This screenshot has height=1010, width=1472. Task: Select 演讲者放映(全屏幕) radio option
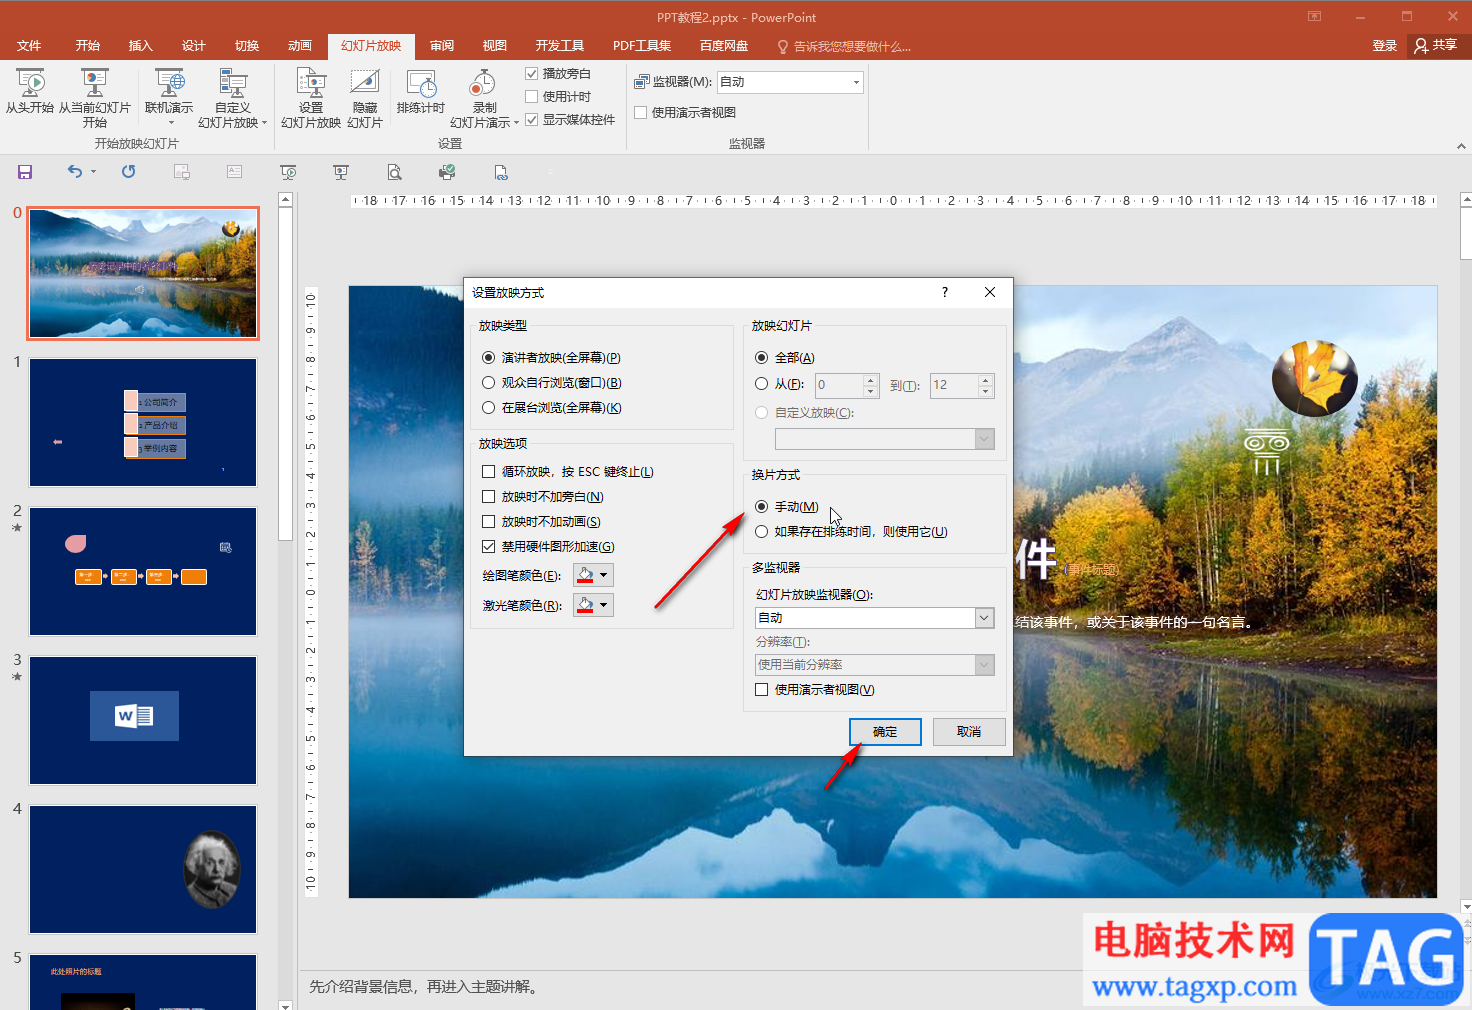click(489, 358)
